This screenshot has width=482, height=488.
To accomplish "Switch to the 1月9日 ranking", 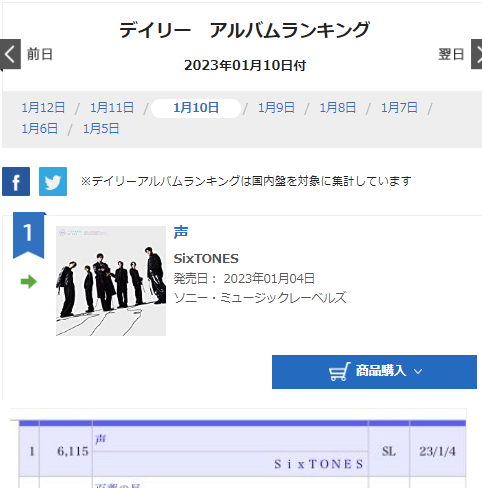I will pos(276,108).
